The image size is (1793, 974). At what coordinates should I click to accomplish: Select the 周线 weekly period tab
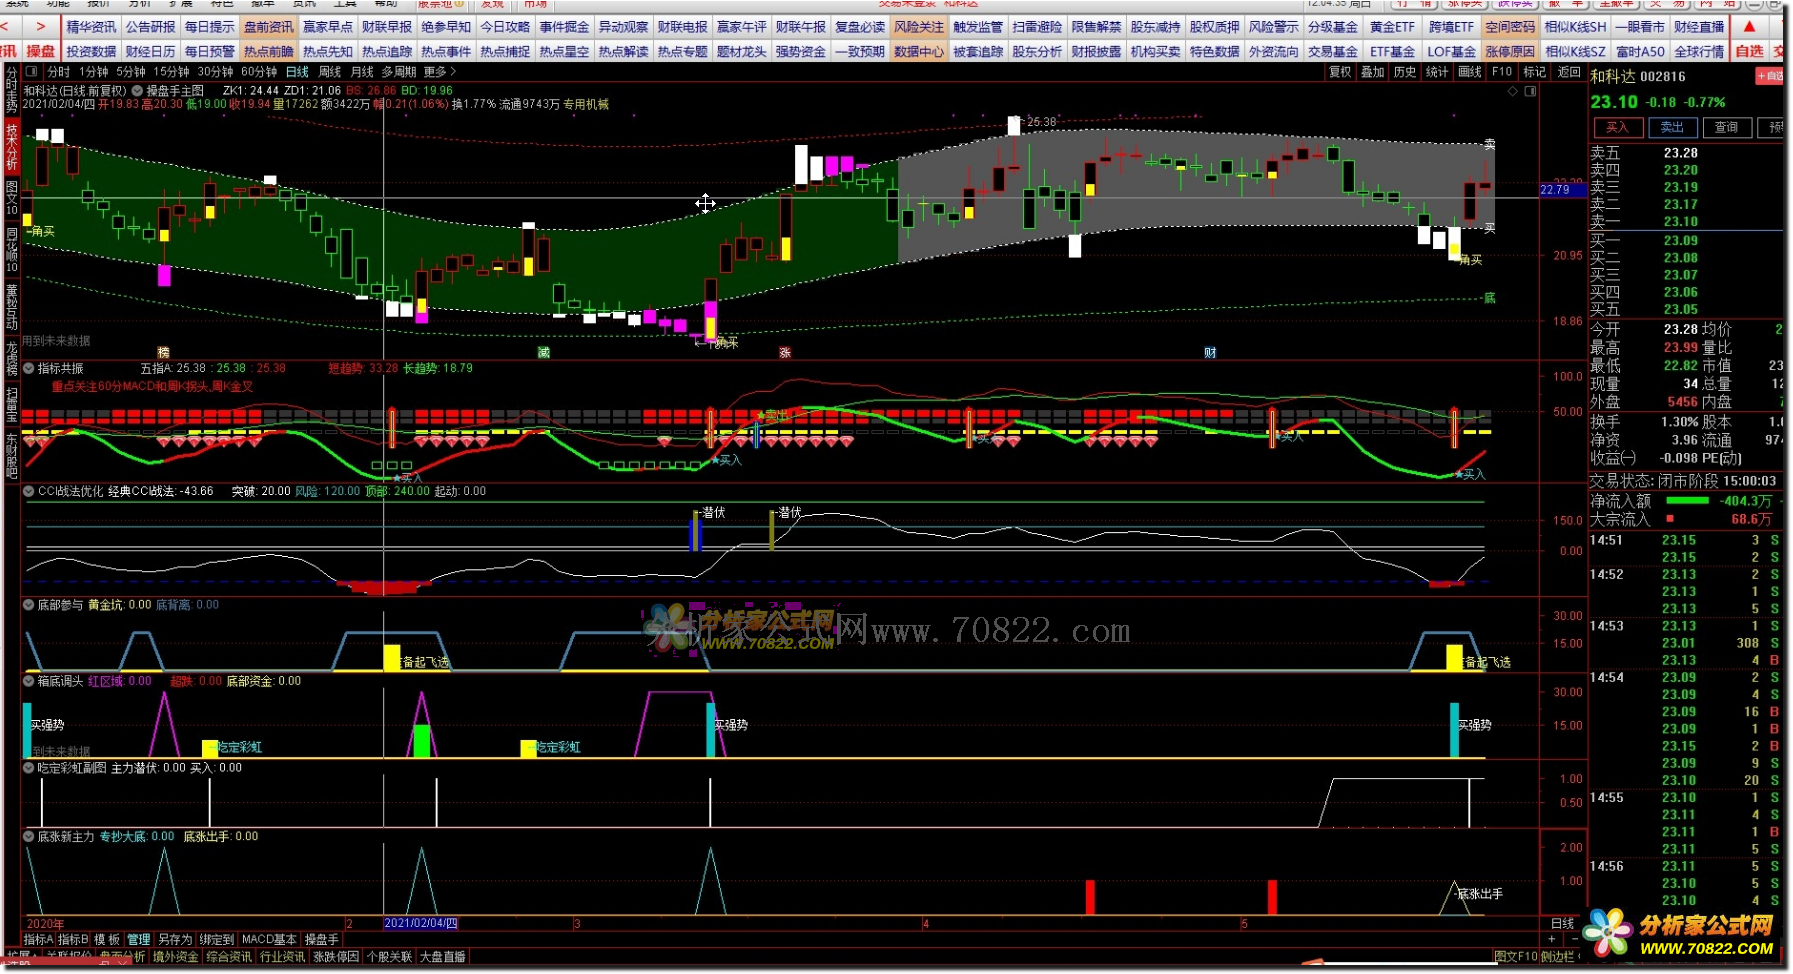330,72
